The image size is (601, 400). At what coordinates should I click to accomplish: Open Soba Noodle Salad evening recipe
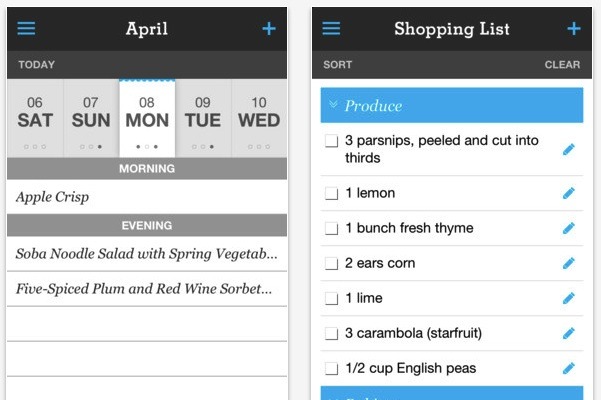click(145, 254)
